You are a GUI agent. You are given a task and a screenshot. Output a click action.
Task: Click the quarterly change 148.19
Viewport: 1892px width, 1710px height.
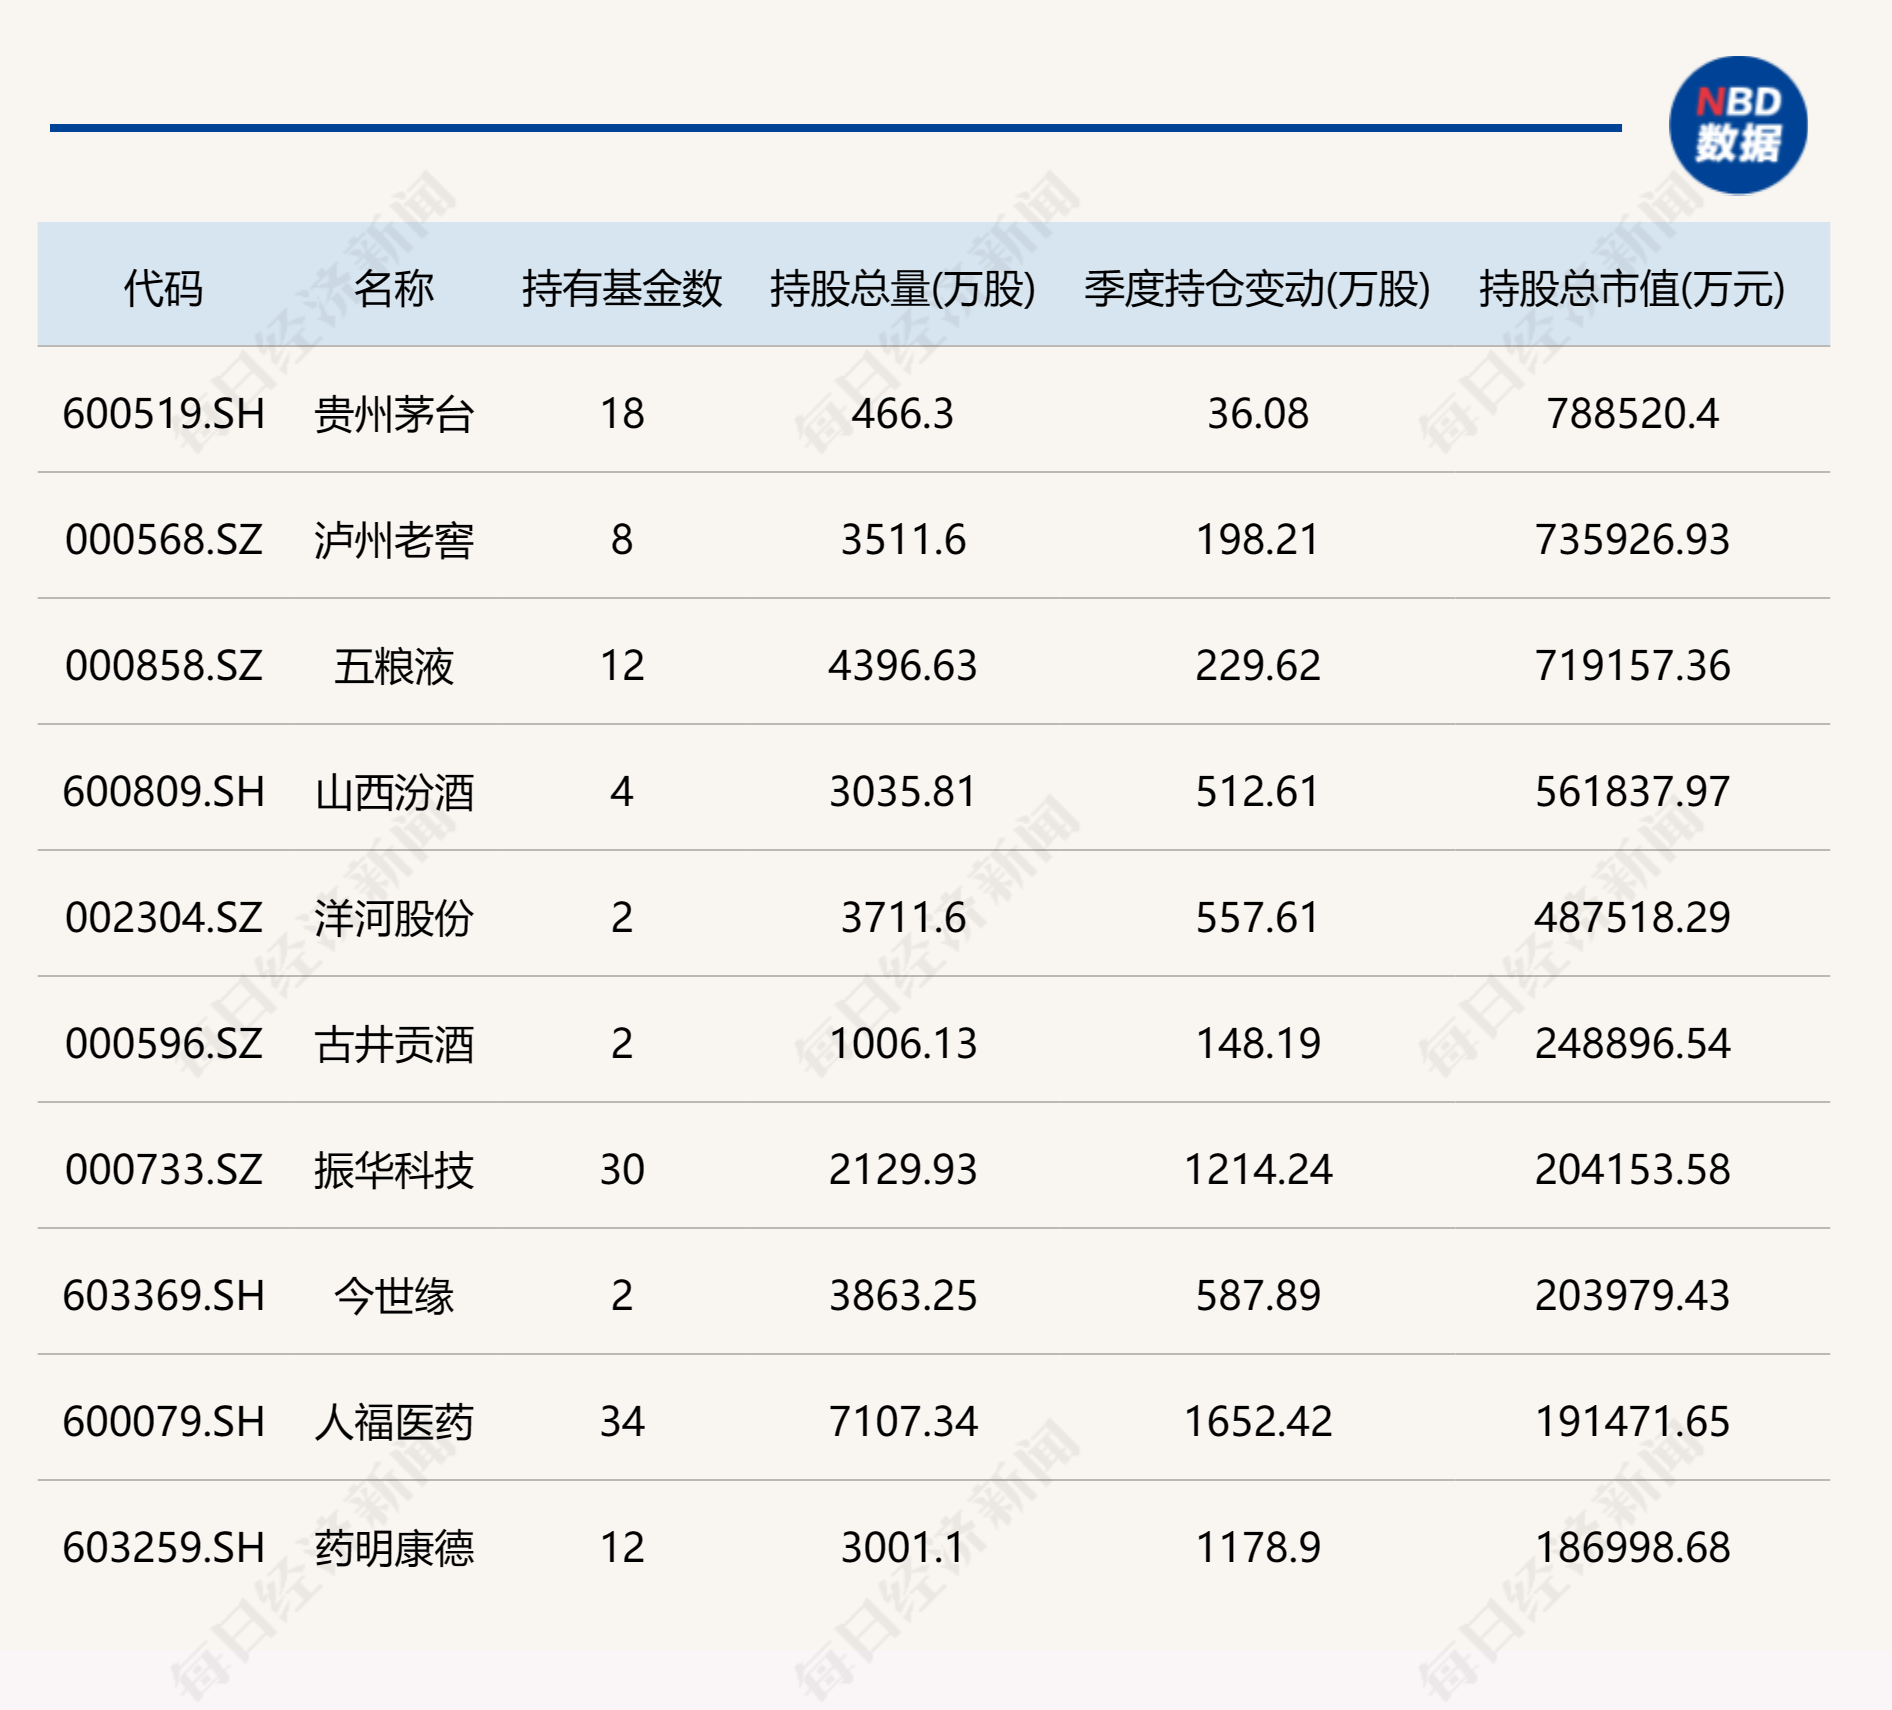pyautogui.click(x=1258, y=1043)
